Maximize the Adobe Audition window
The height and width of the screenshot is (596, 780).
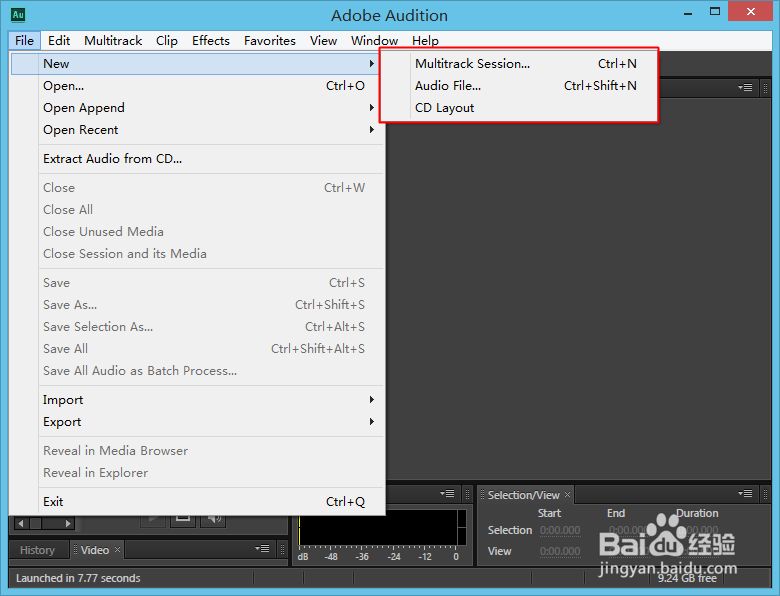pyautogui.click(x=715, y=12)
